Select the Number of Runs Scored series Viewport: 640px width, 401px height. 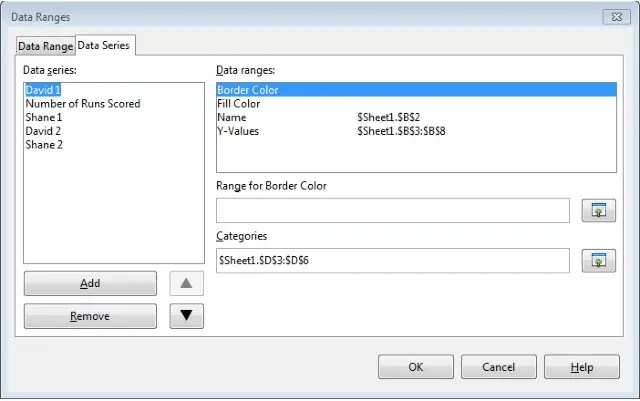(x=83, y=104)
